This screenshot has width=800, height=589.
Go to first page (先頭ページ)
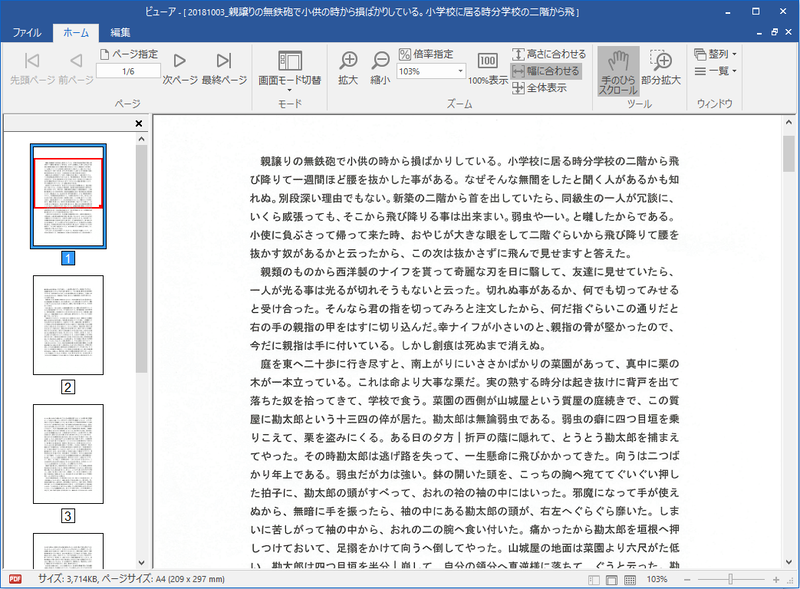click(x=31, y=67)
